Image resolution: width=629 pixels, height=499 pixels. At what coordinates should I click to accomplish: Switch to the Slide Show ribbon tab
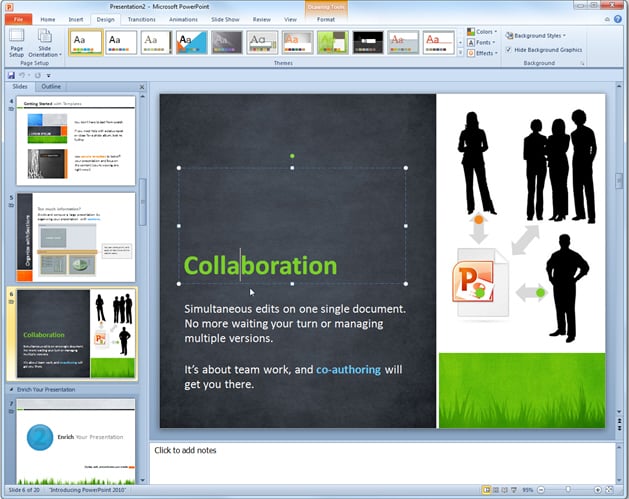[x=225, y=19]
